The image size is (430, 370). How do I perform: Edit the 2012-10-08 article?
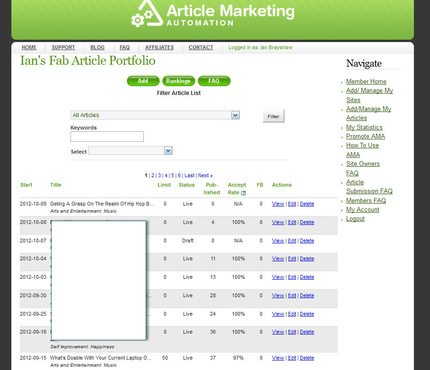(x=292, y=222)
